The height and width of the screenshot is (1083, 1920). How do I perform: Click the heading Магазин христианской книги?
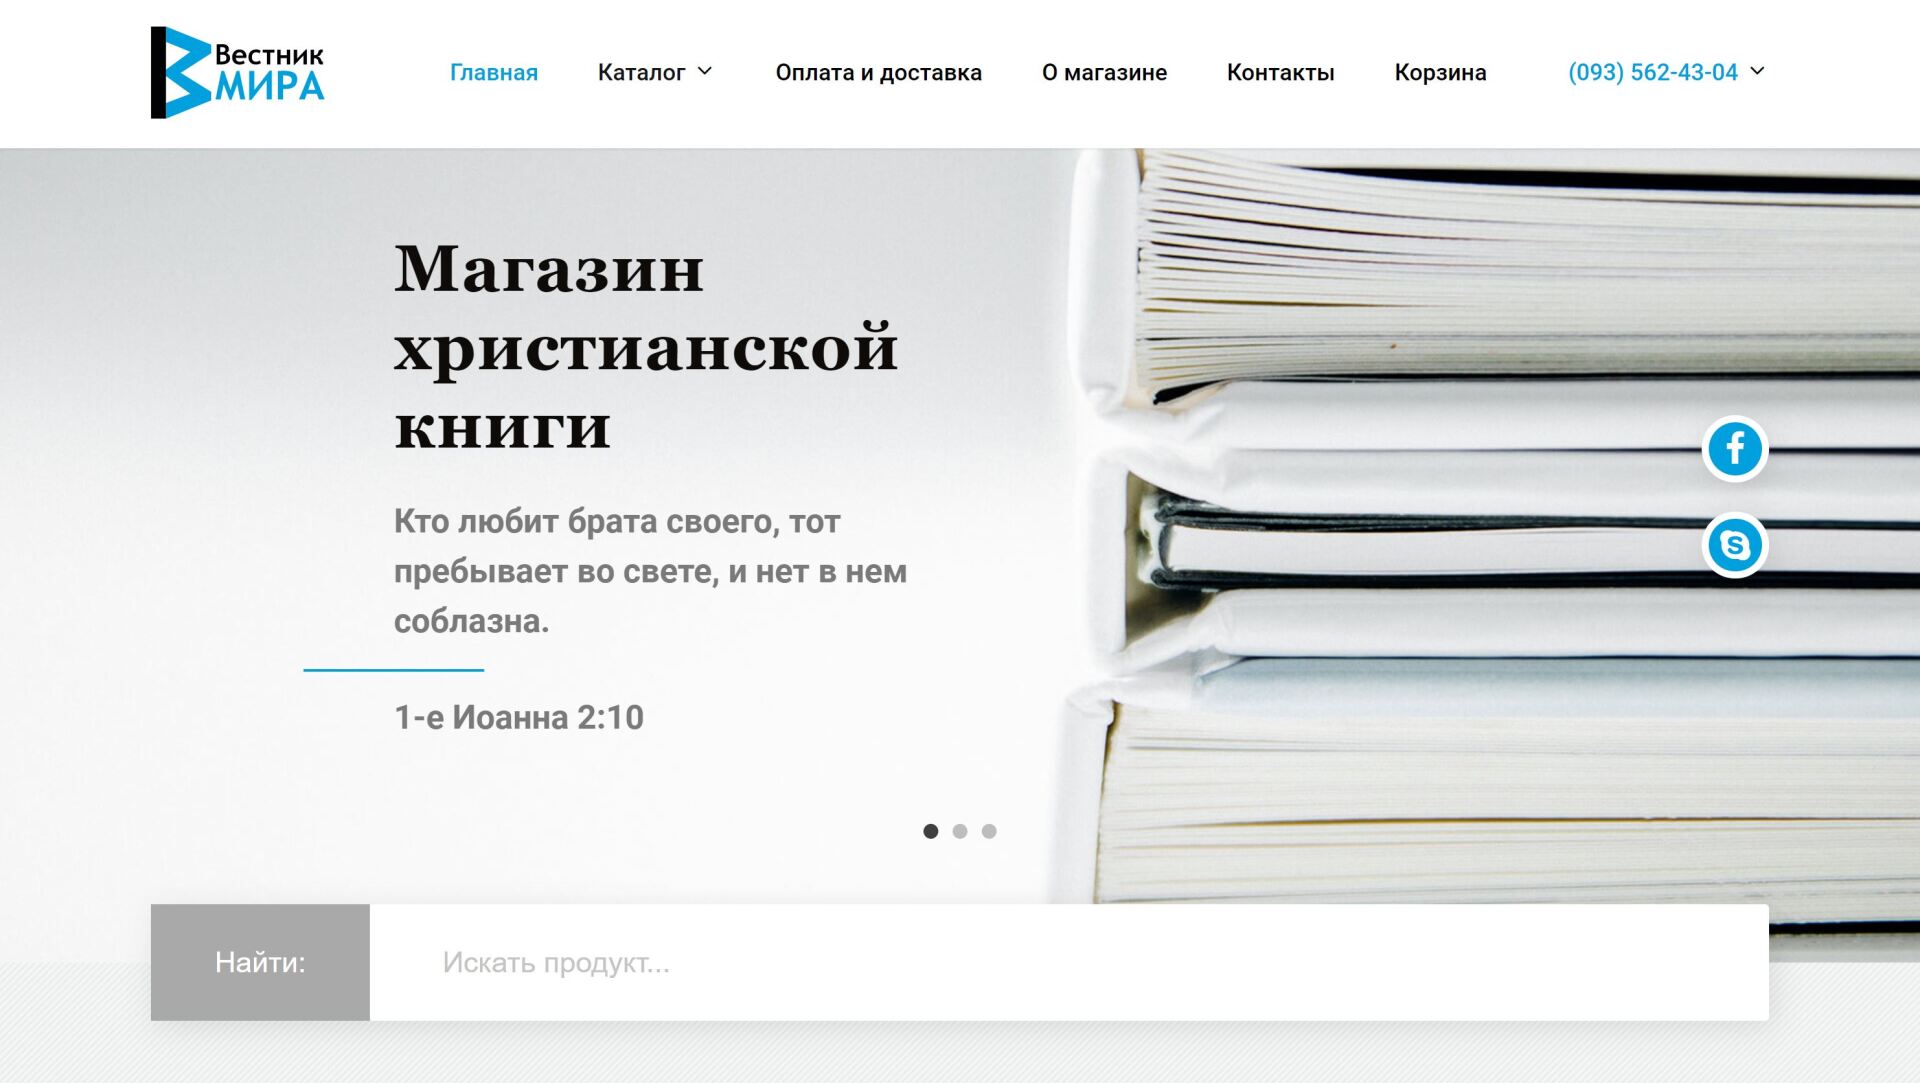tap(647, 347)
